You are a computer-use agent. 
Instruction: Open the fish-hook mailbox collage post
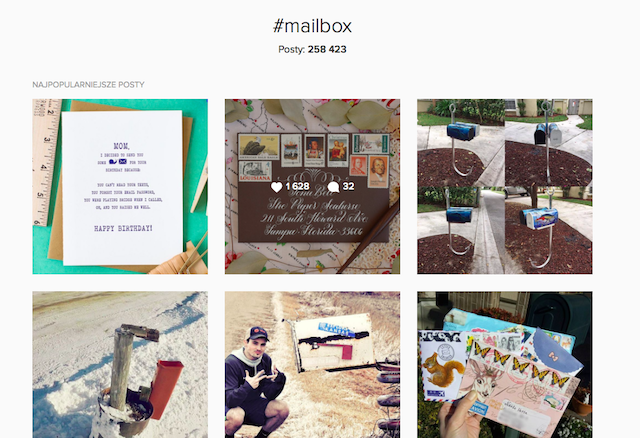[x=504, y=187]
